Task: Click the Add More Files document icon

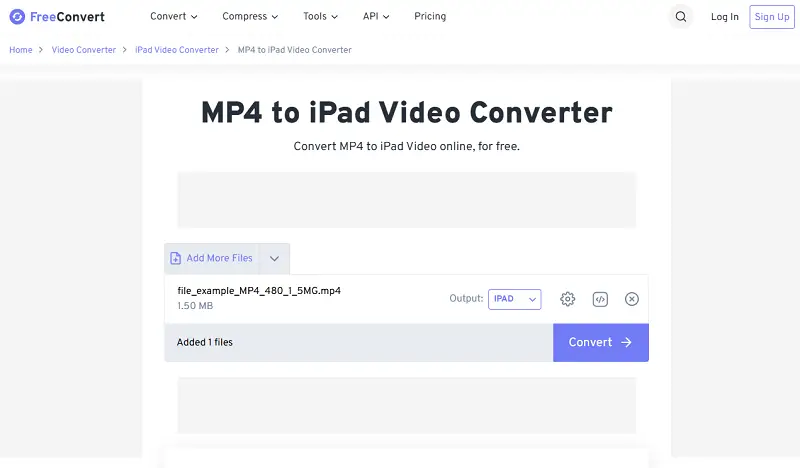Action: click(176, 258)
